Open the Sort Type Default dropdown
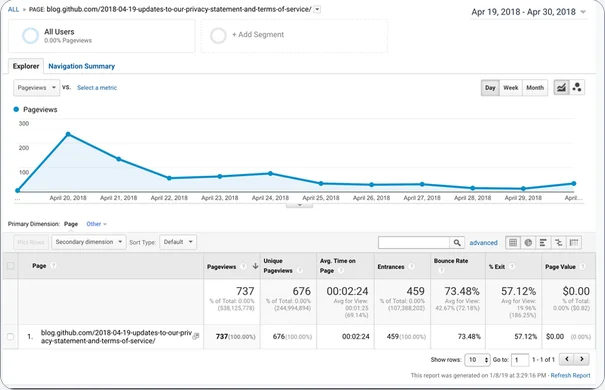Viewport: 605px width, 390px height. click(178, 242)
